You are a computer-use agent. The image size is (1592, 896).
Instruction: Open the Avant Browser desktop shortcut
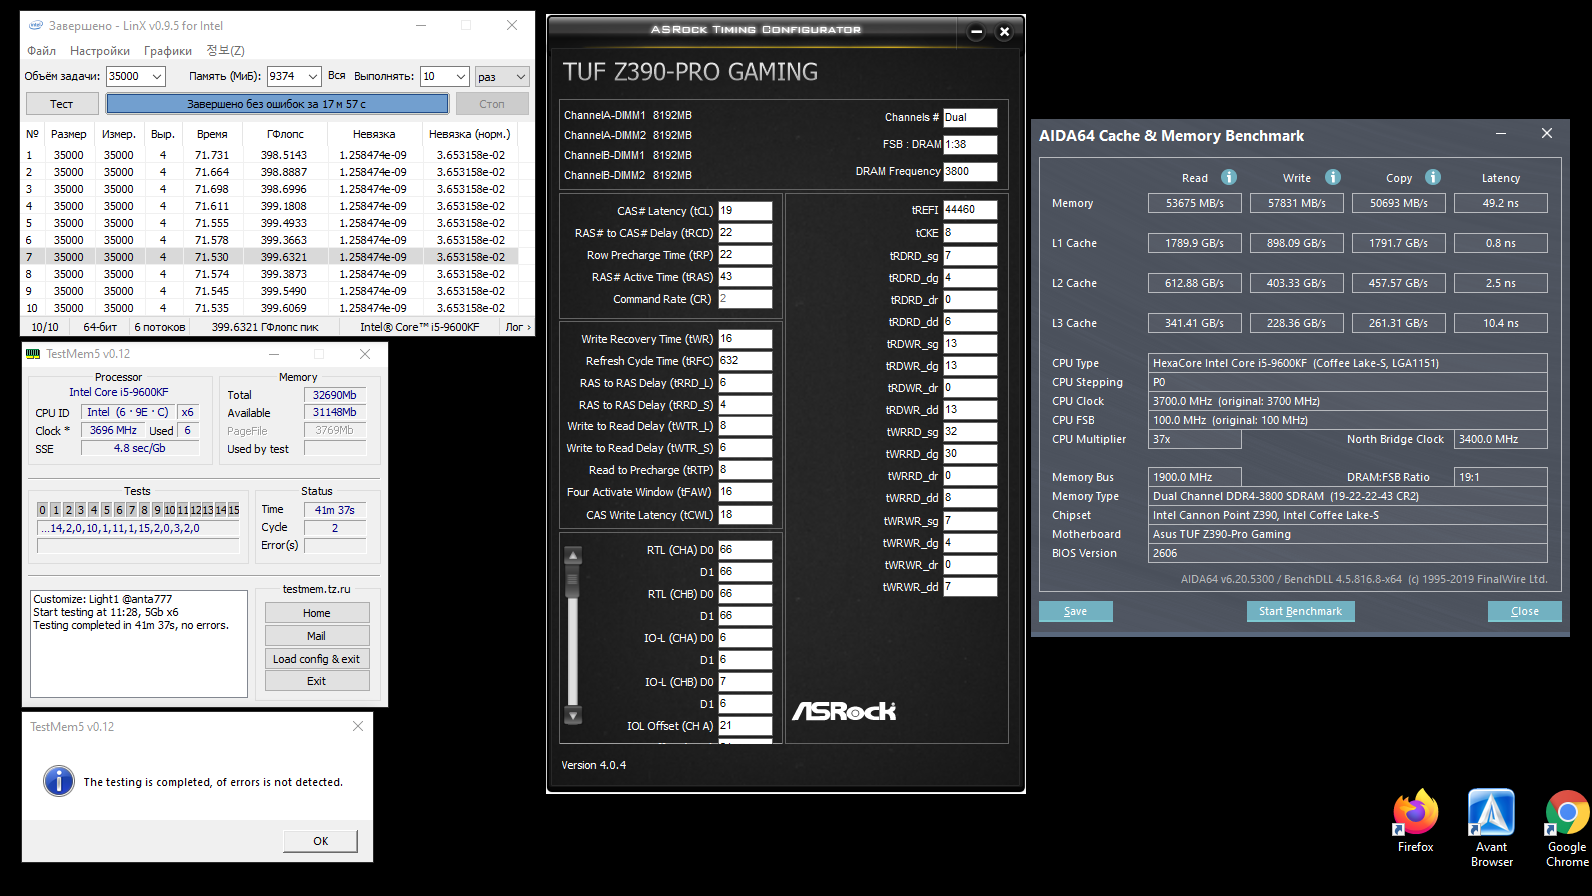(x=1491, y=828)
